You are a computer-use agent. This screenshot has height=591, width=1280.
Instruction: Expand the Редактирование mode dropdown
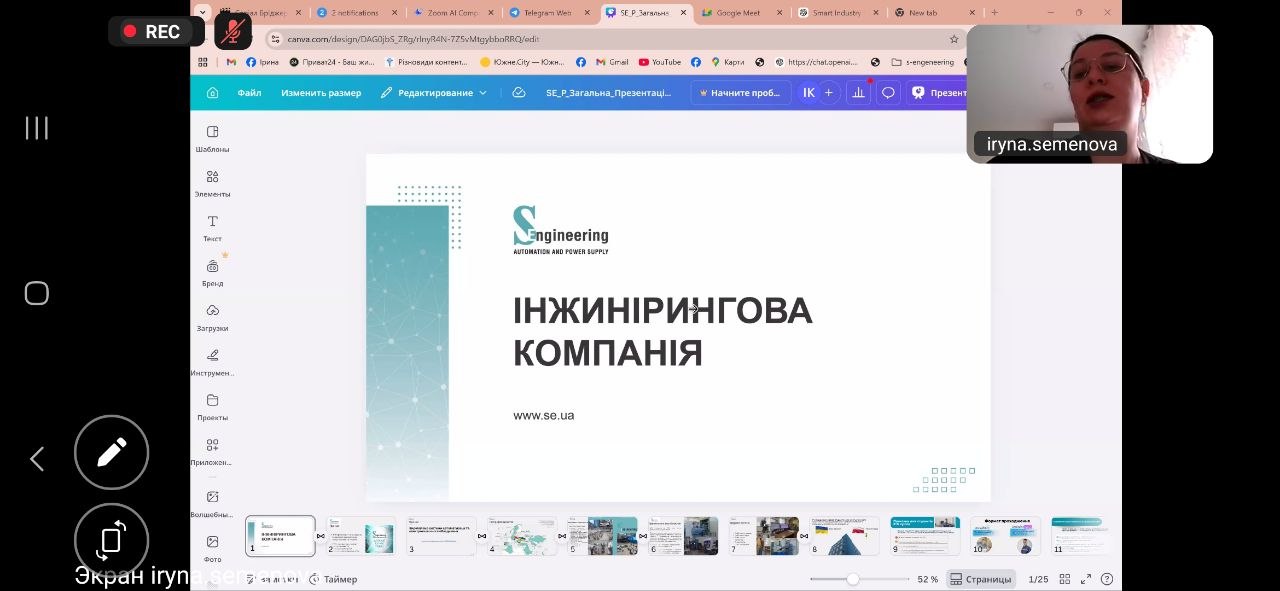(434, 93)
